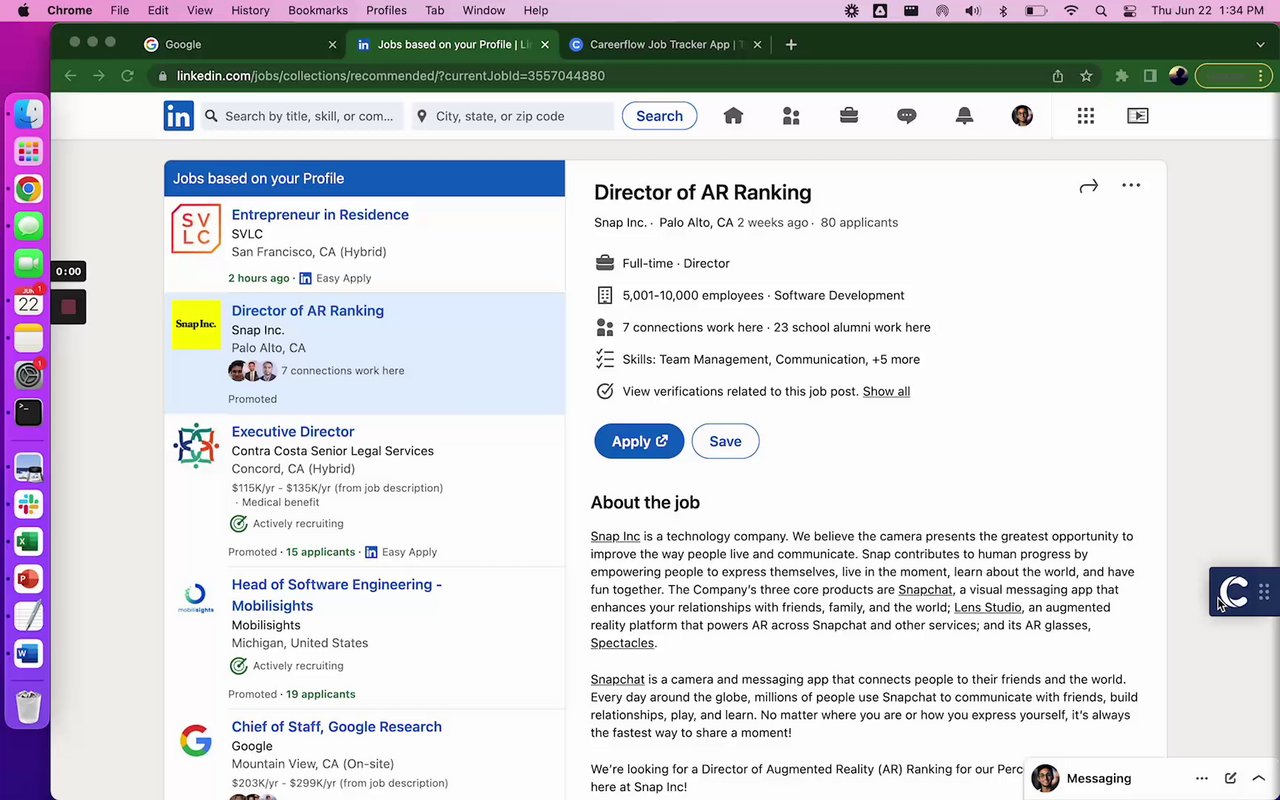Share job with the arrow icon
The image size is (1280, 800).
[1089, 186]
